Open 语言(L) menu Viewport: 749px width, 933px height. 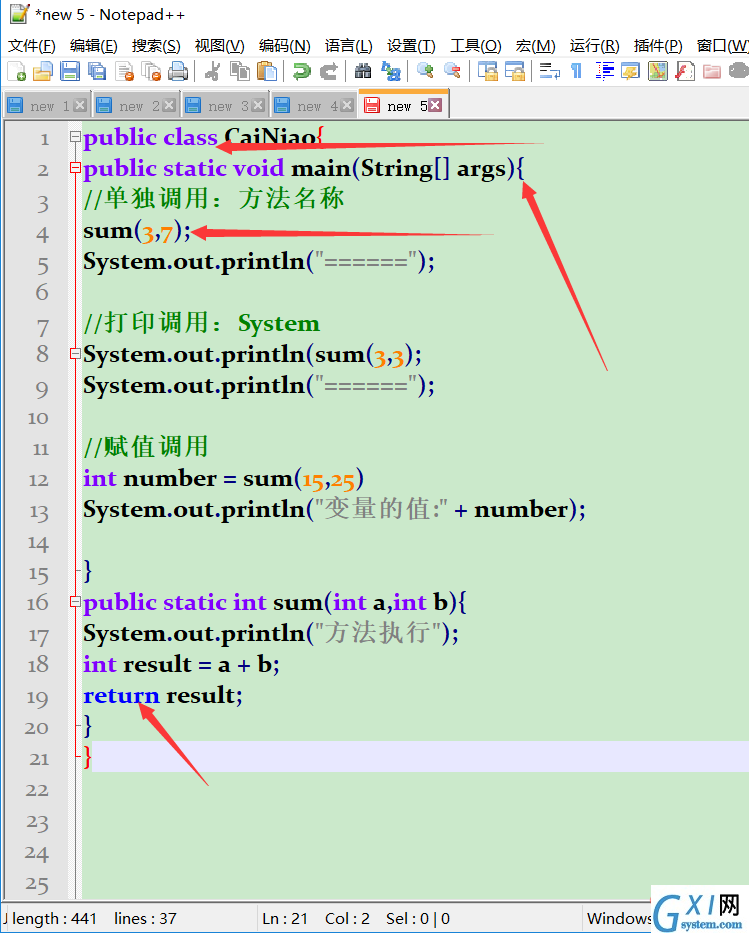[349, 46]
